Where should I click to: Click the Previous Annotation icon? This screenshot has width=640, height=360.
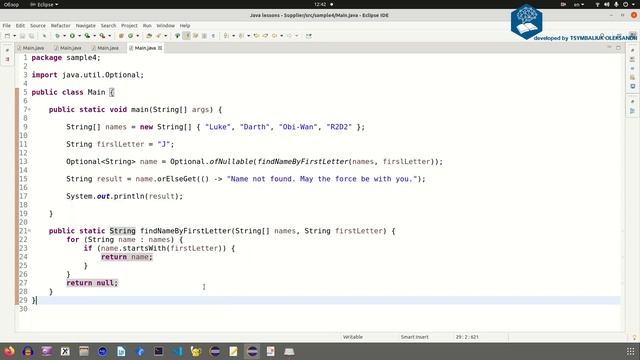click(241, 36)
